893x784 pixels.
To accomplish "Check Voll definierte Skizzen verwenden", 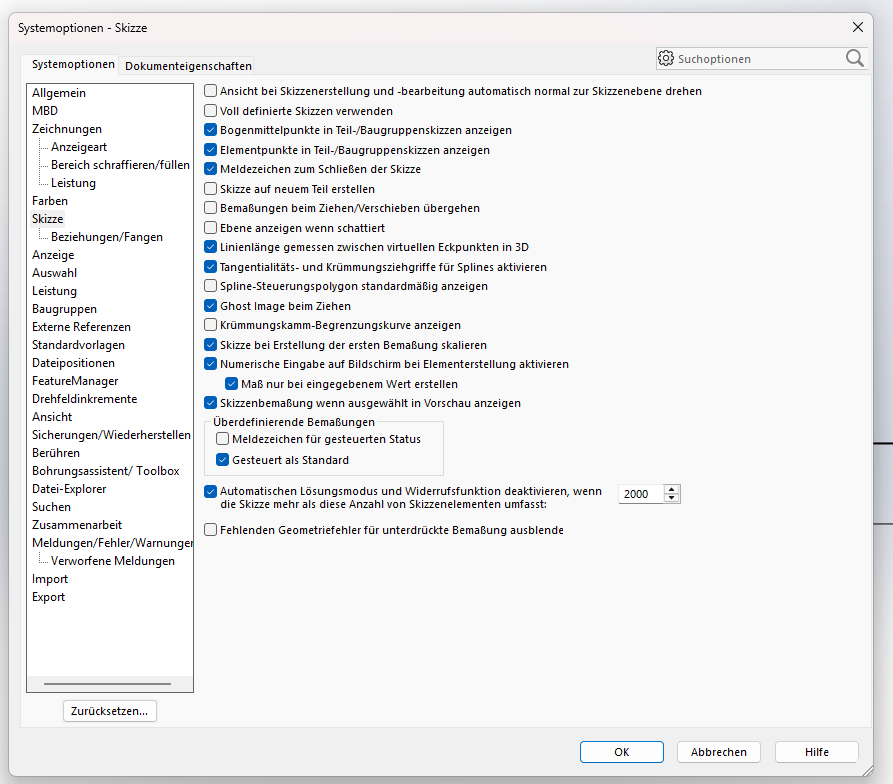I will coord(210,110).
